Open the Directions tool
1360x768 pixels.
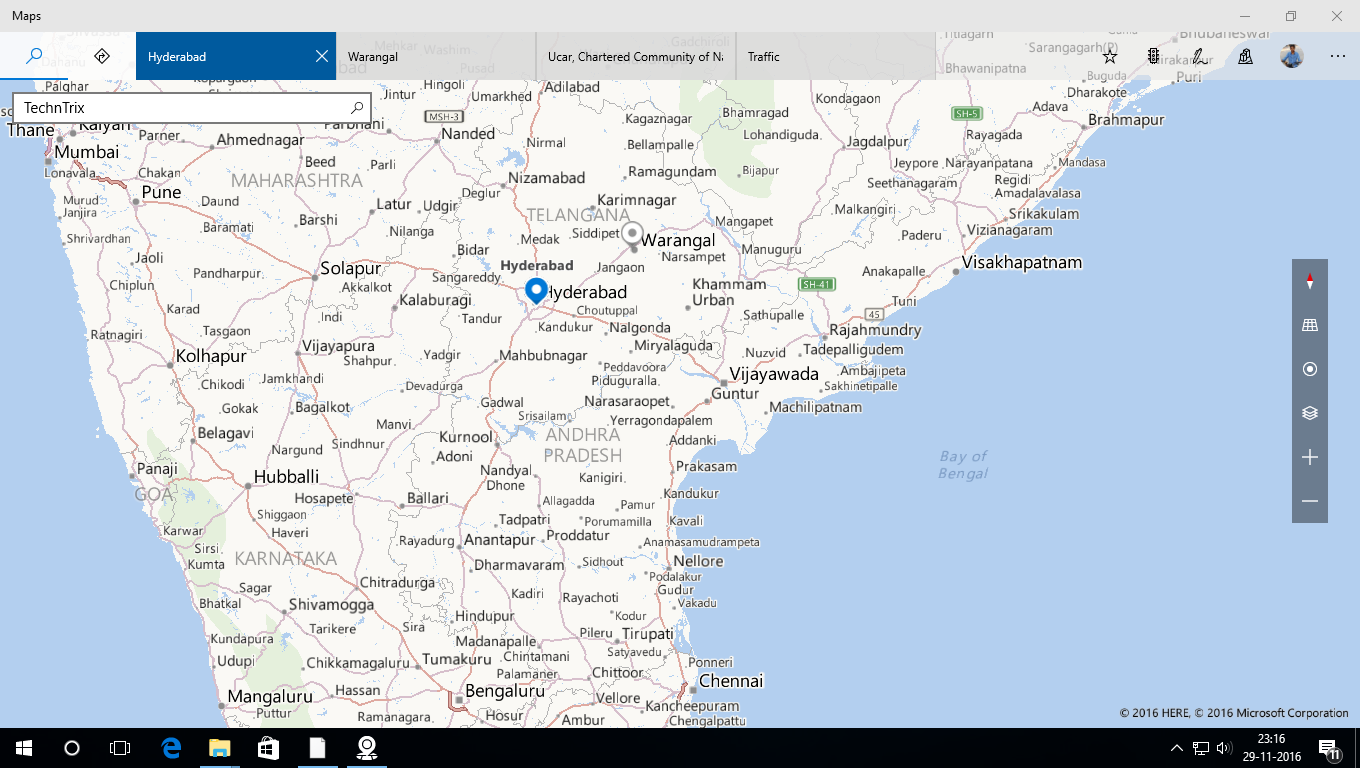click(101, 56)
